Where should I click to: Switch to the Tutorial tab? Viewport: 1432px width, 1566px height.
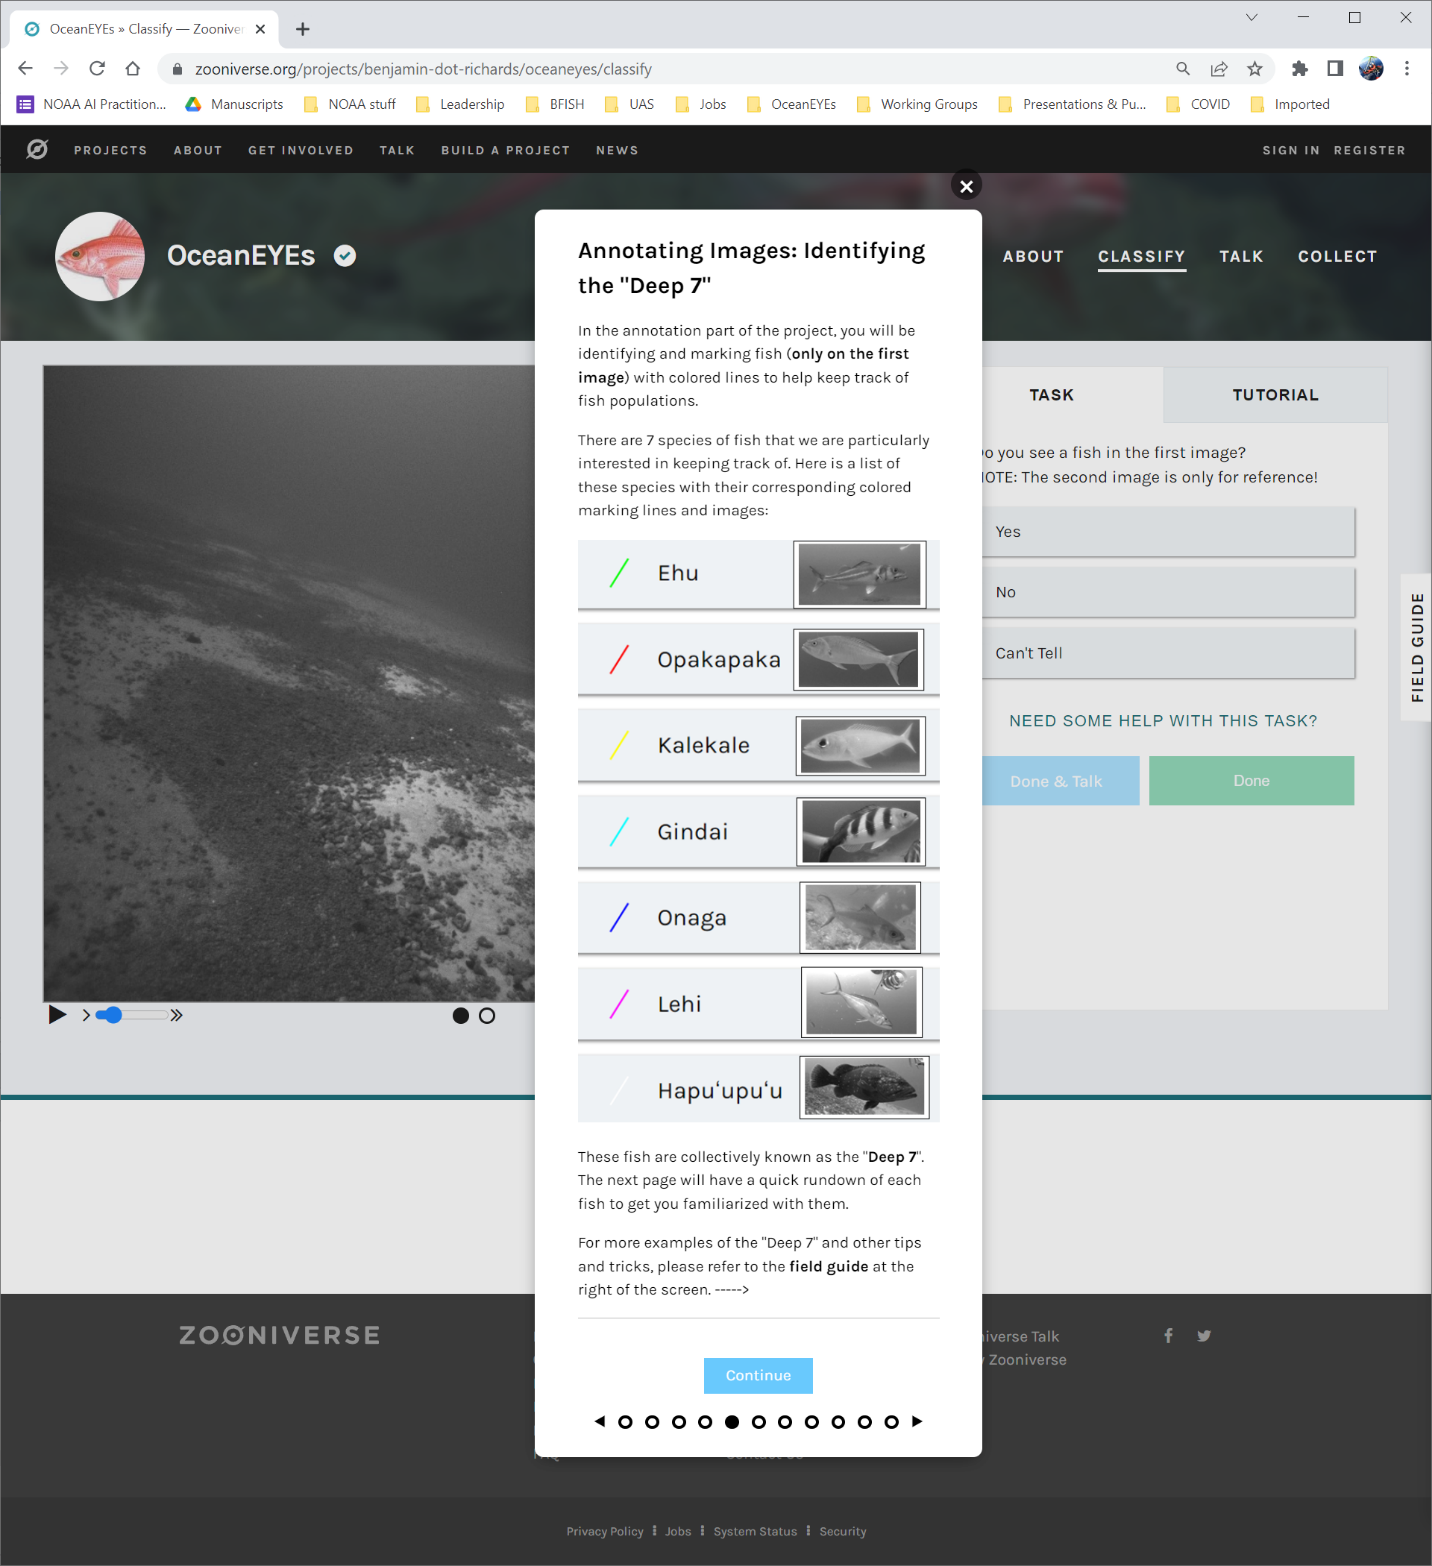click(1274, 395)
